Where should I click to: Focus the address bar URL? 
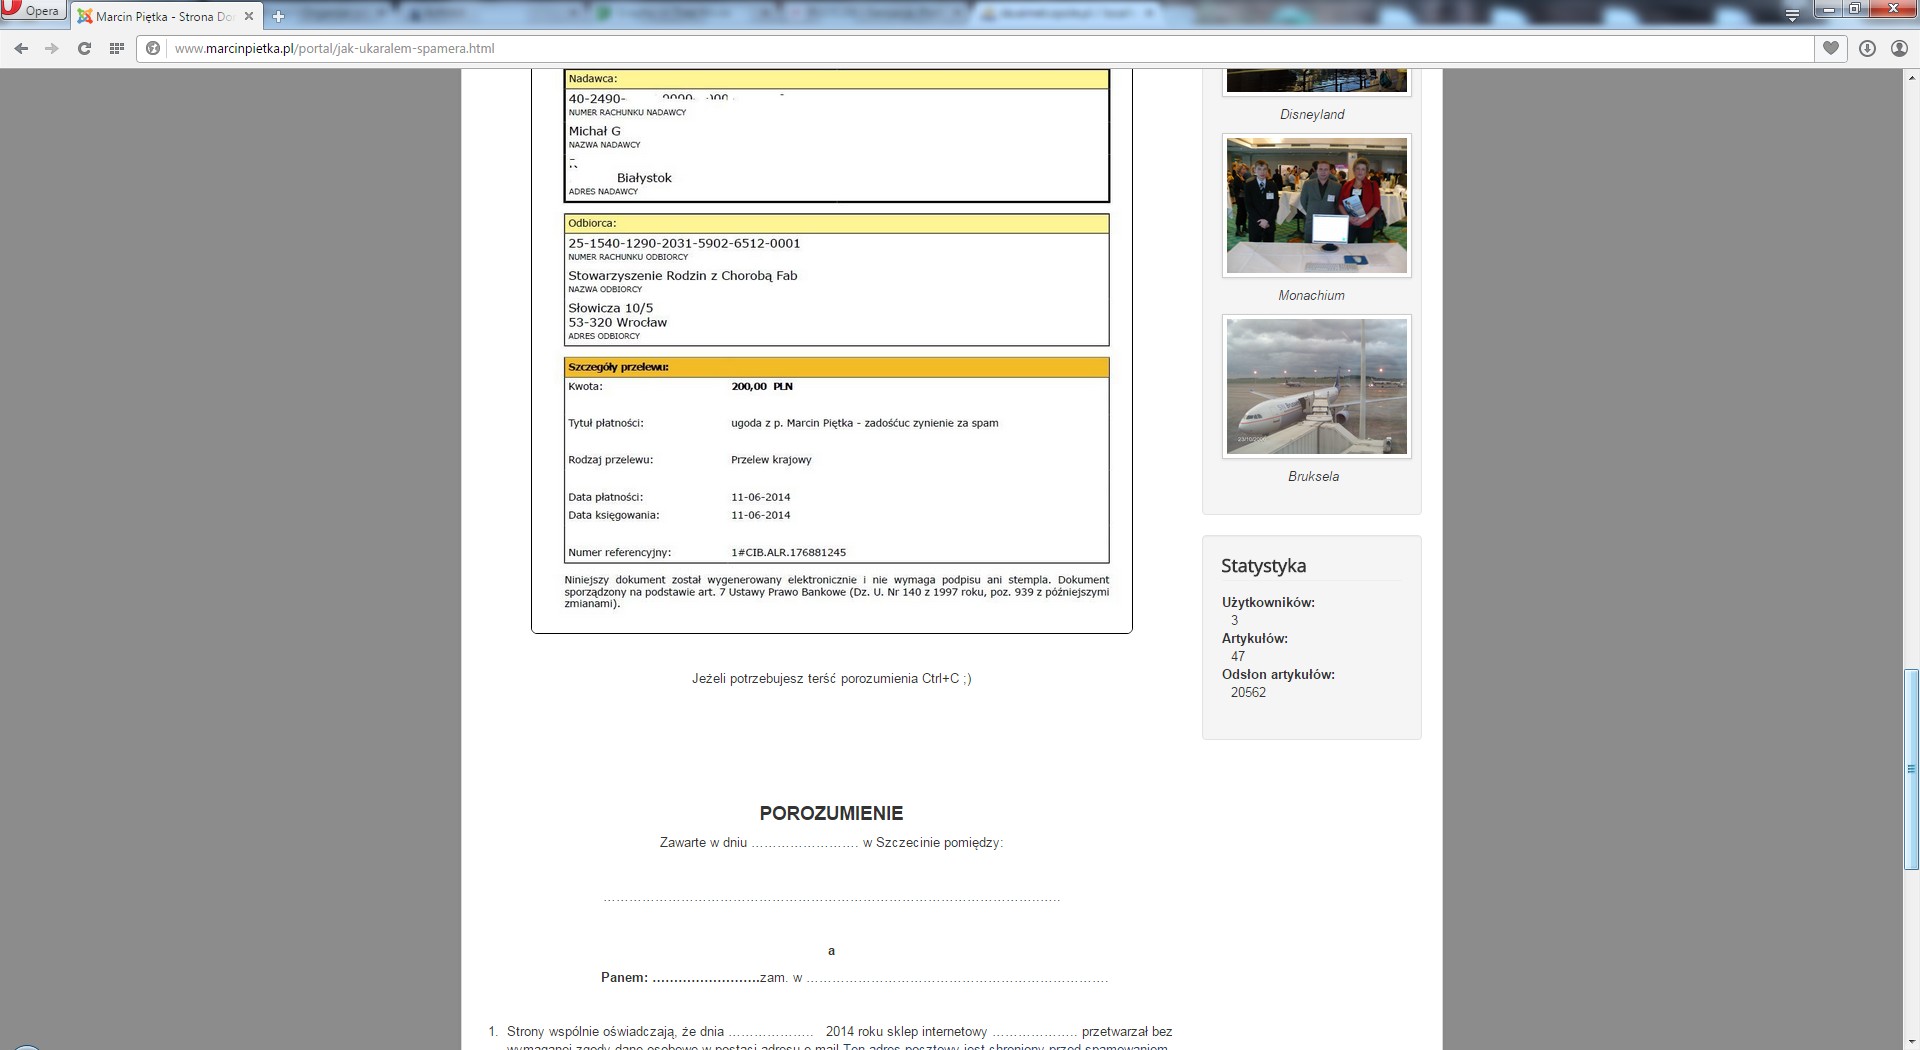335,48
